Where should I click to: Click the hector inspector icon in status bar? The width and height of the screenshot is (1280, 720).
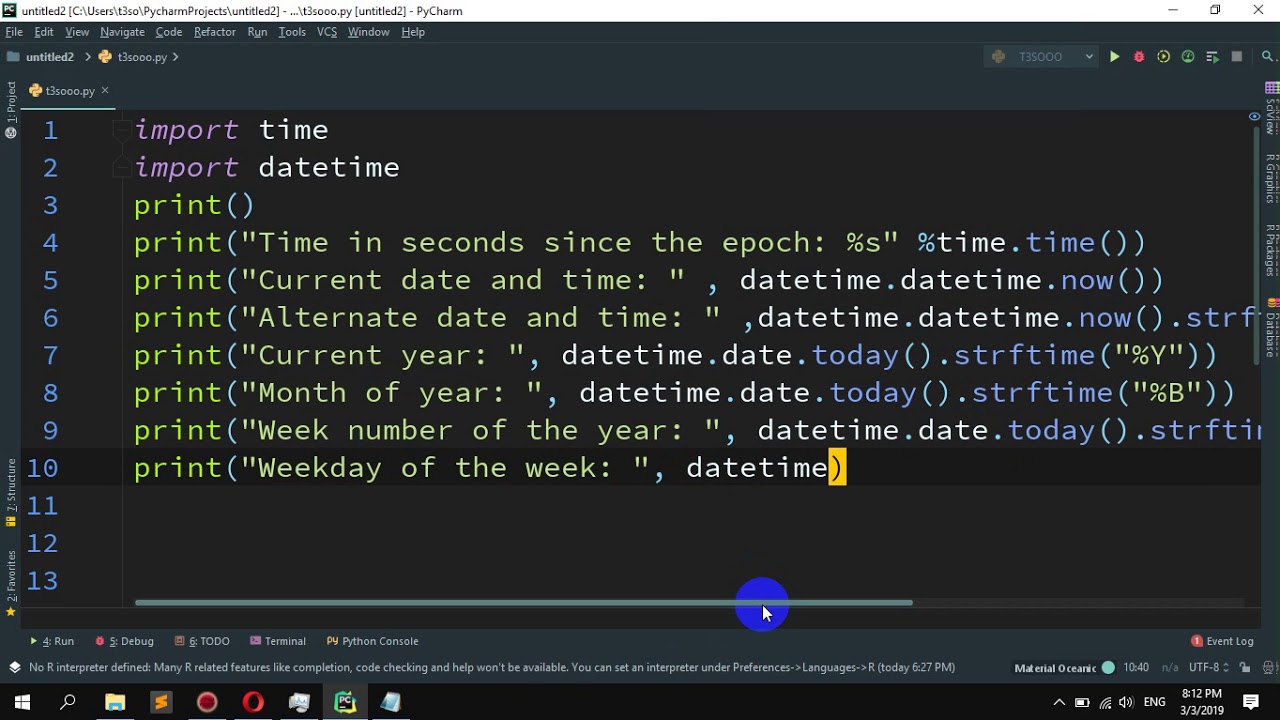(x=1268, y=668)
